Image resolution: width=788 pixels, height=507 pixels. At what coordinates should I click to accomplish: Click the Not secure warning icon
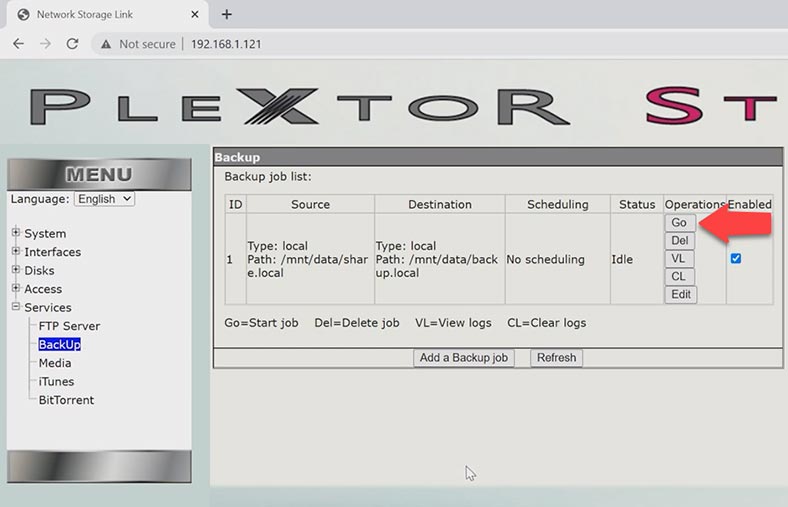106,44
